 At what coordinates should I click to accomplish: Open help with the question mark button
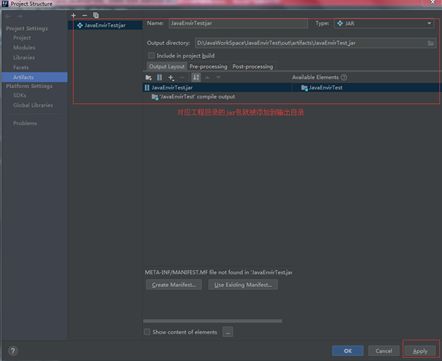pos(13,351)
